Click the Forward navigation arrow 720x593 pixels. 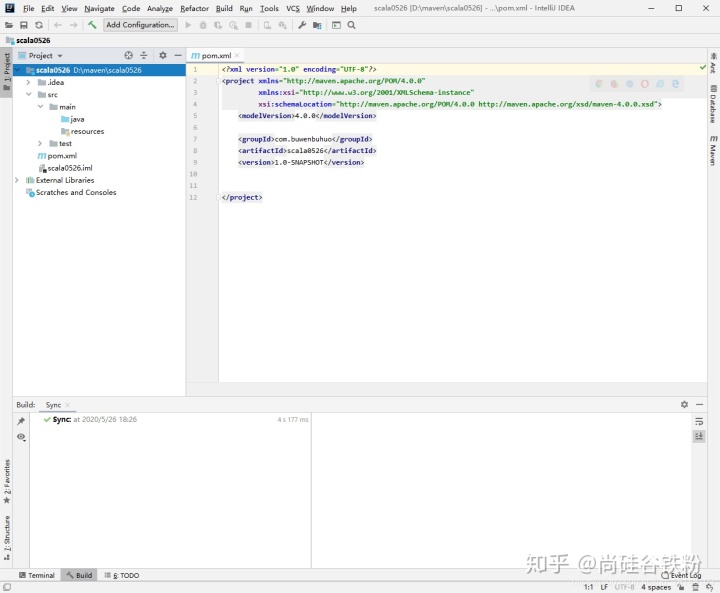[x=73, y=25]
